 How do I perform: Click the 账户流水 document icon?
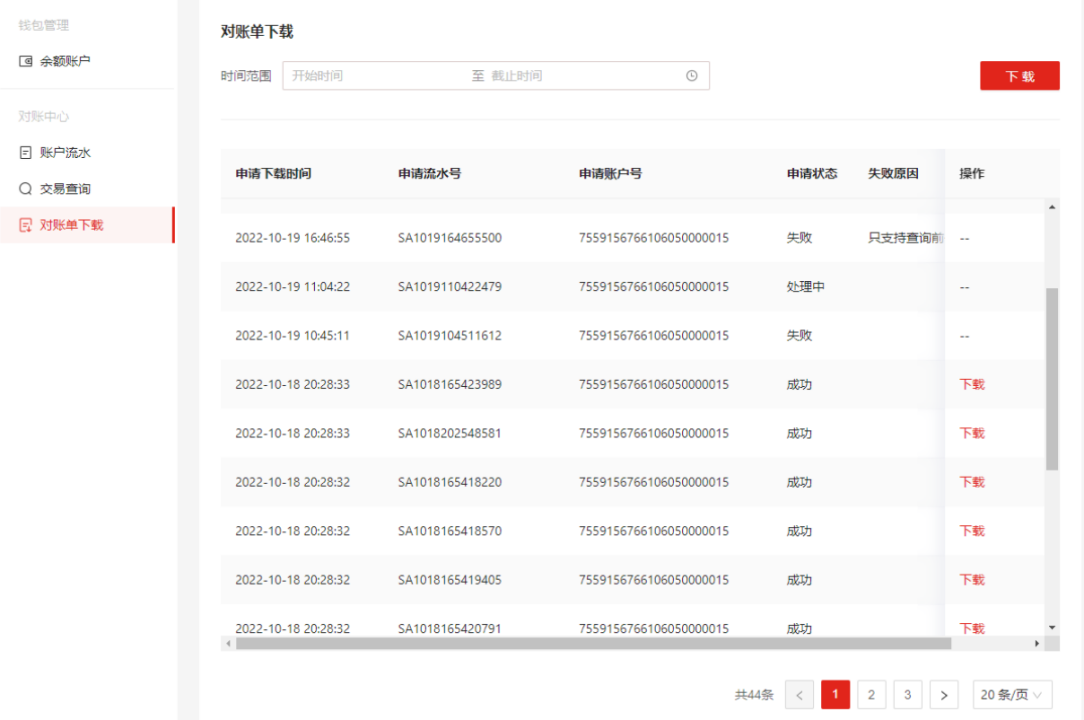(x=26, y=152)
